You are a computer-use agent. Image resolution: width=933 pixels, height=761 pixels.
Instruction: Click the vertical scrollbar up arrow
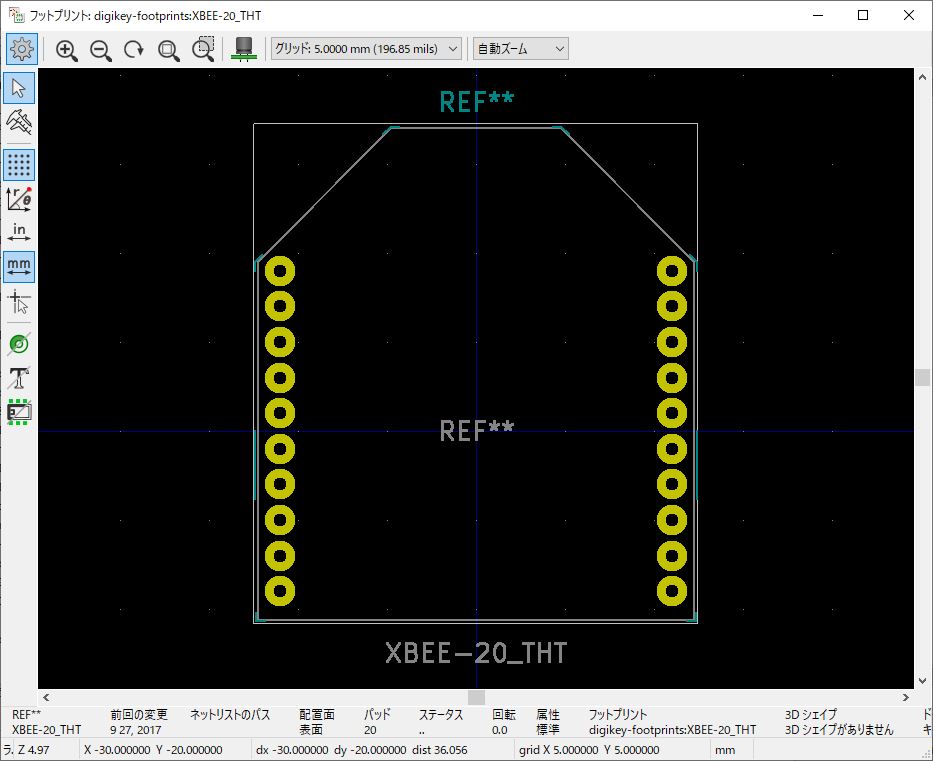pyautogui.click(x=922, y=77)
